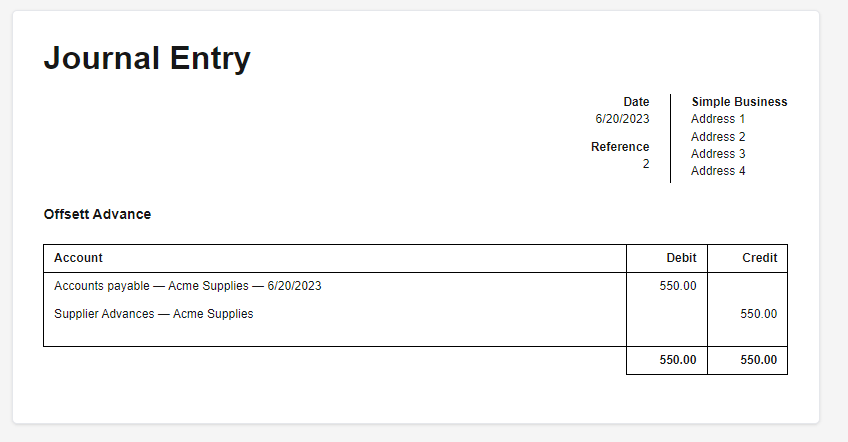Select the Address 2 line
Viewport: 848px width, 442px height.
click(718, 136)
